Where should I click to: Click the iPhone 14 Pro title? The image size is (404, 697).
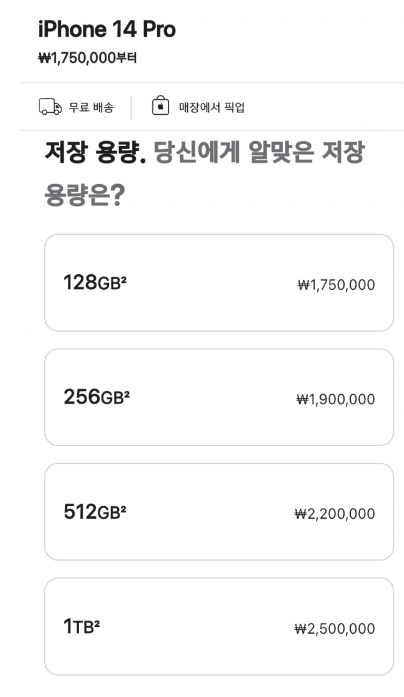(x=107, y=29)
